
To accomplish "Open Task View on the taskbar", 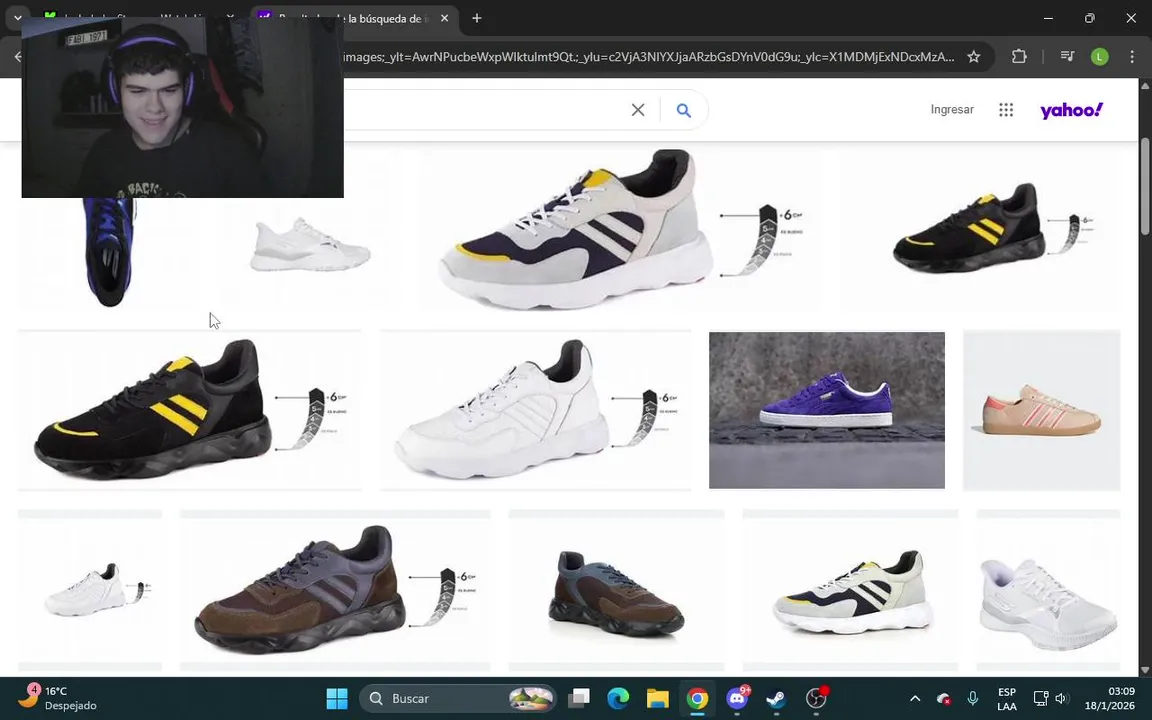I will pyautogui.click(x=579, y=698).
